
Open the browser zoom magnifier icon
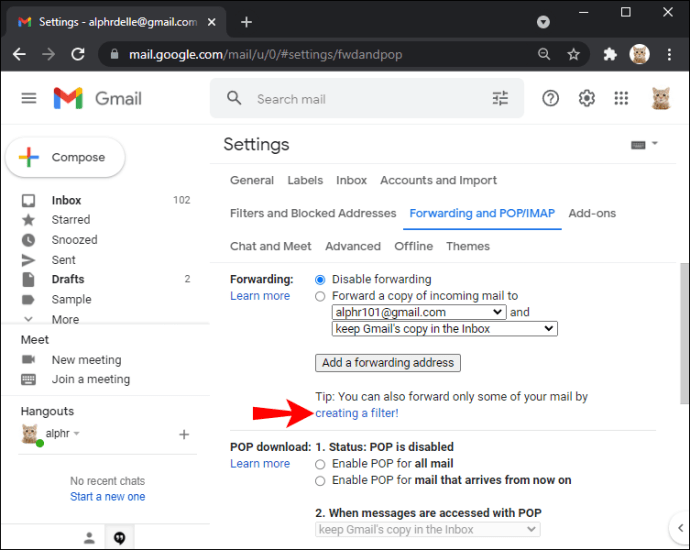[x=544, y=54]
